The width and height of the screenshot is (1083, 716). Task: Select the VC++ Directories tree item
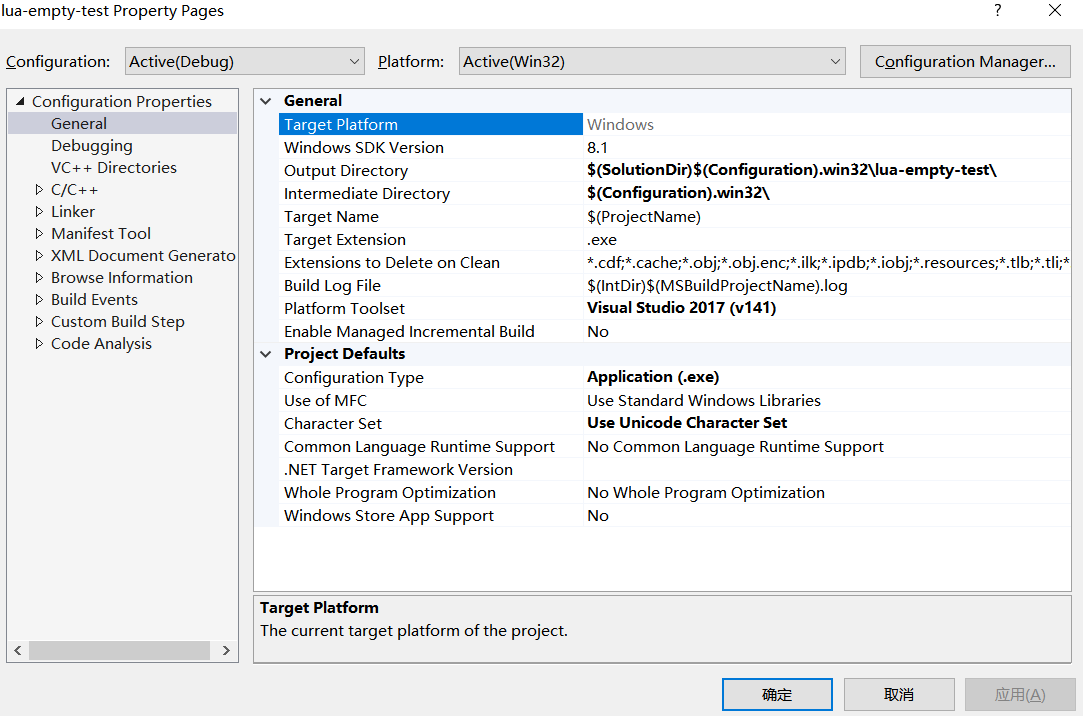[x=114, y=168]
